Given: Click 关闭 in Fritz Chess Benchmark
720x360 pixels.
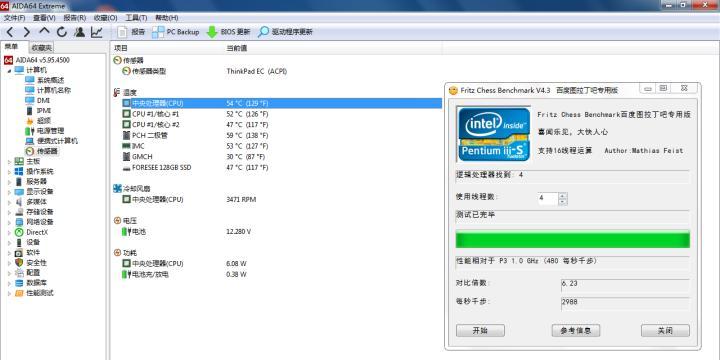Looking at the screenshot, I should point(665,331).
